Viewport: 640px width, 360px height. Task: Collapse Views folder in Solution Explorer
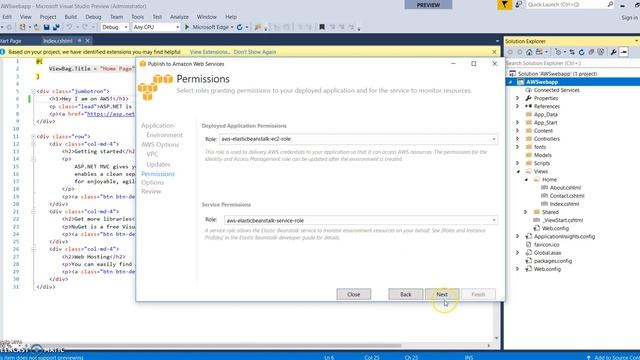pyautogui.click(x=518, y=172)
